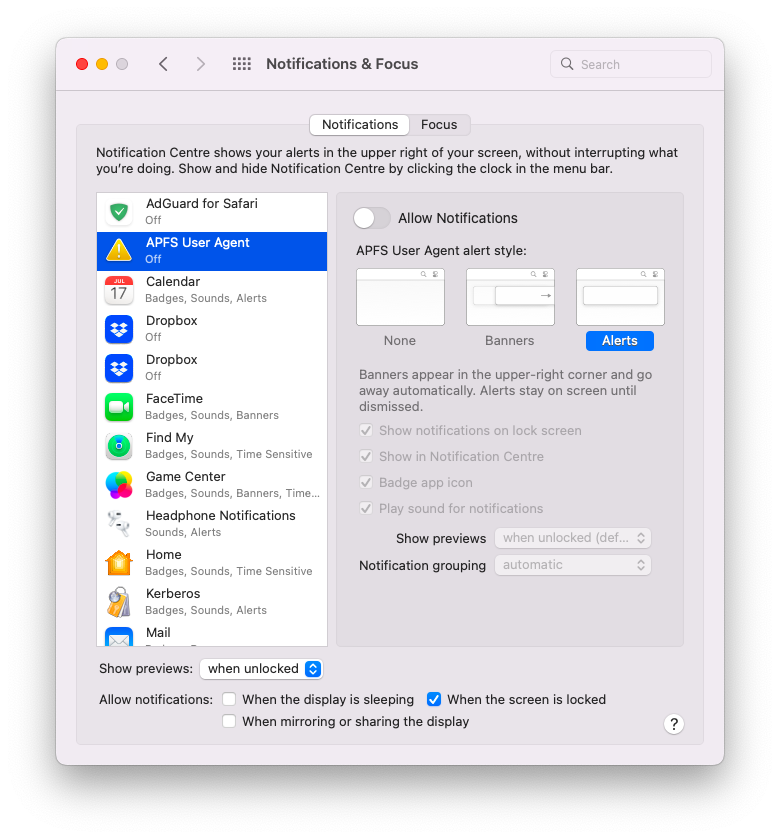Toggle Play sound for notifications checkbox

coord(366,508)
